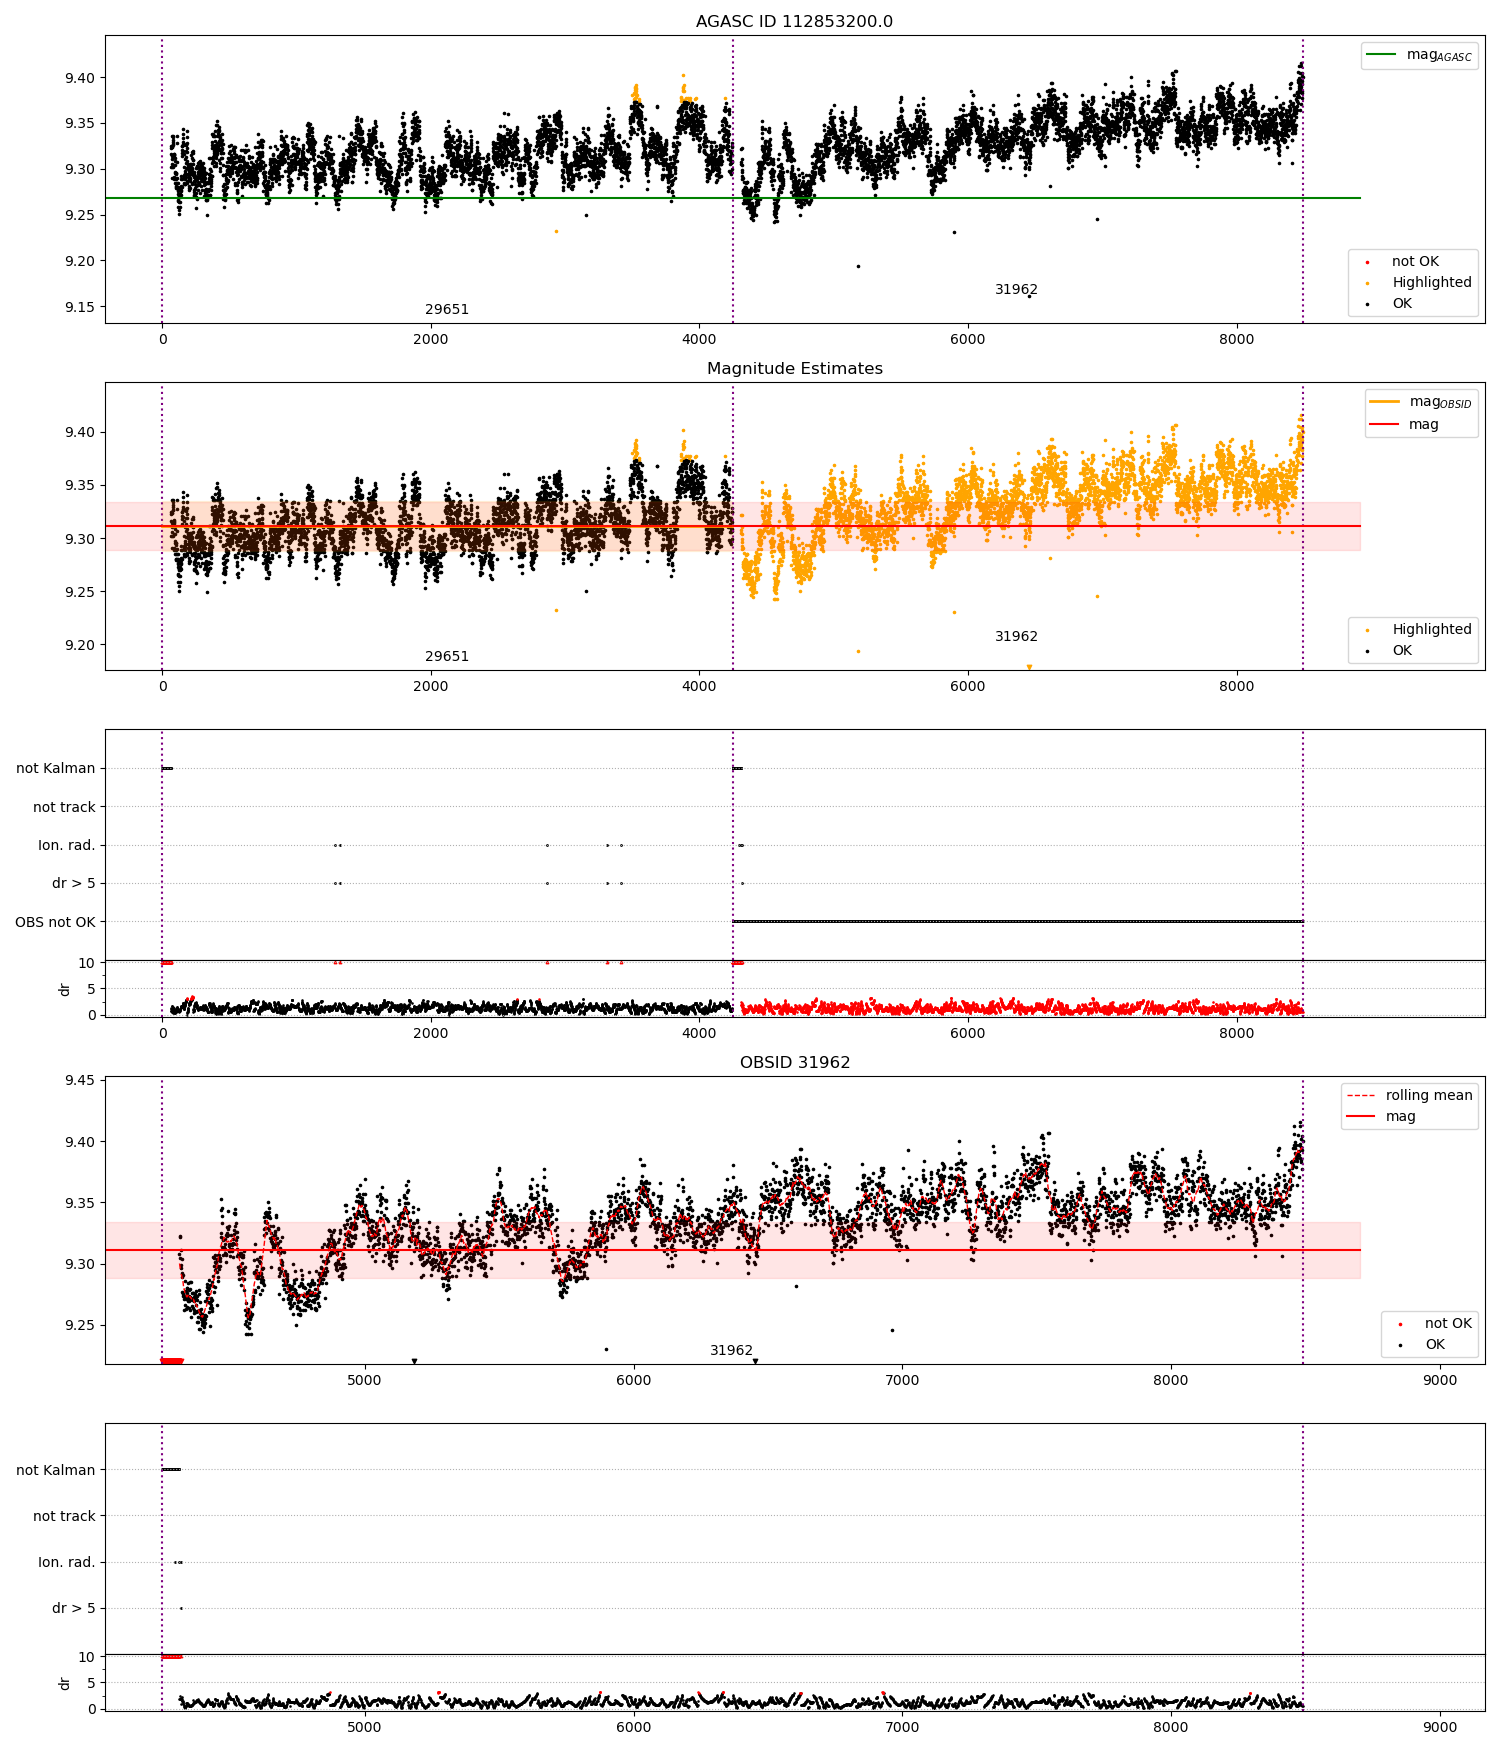Select the 9.40 tick in Magnitude Estimates plot
This screenshot has height=1750, width=1500.
(81, 433)
